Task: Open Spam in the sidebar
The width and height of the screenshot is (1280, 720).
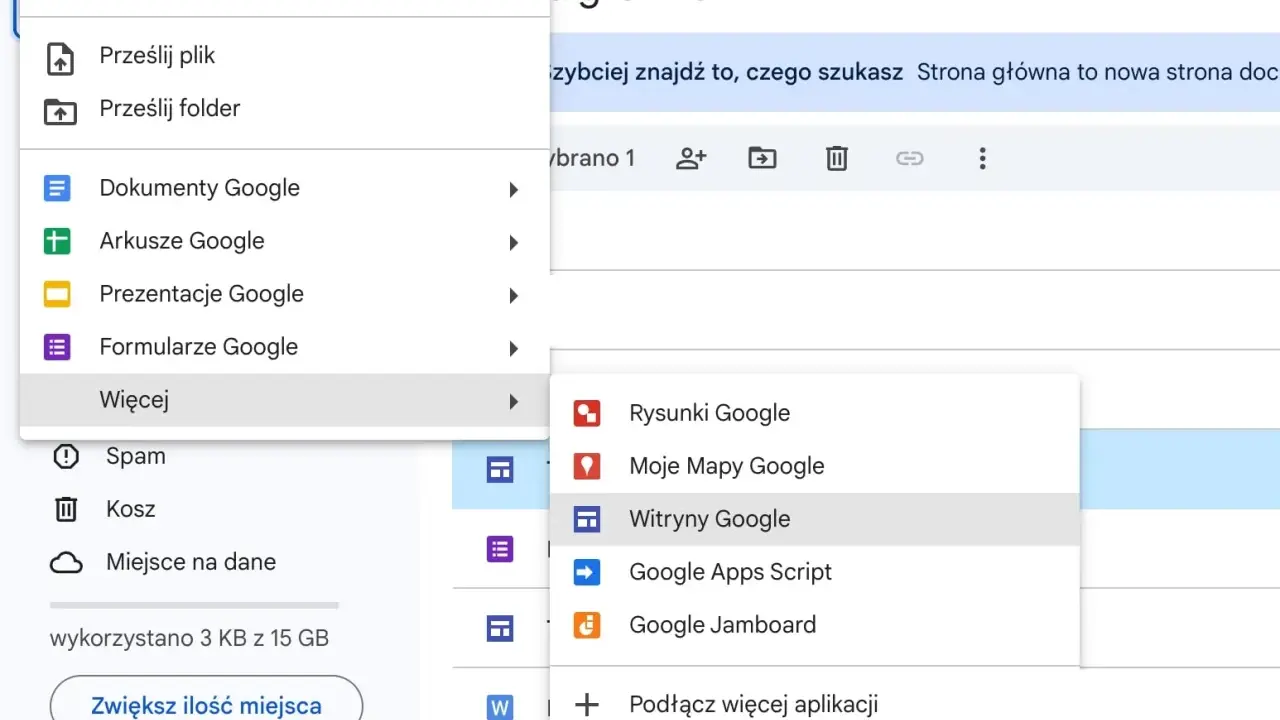Action: coord(136,456)
